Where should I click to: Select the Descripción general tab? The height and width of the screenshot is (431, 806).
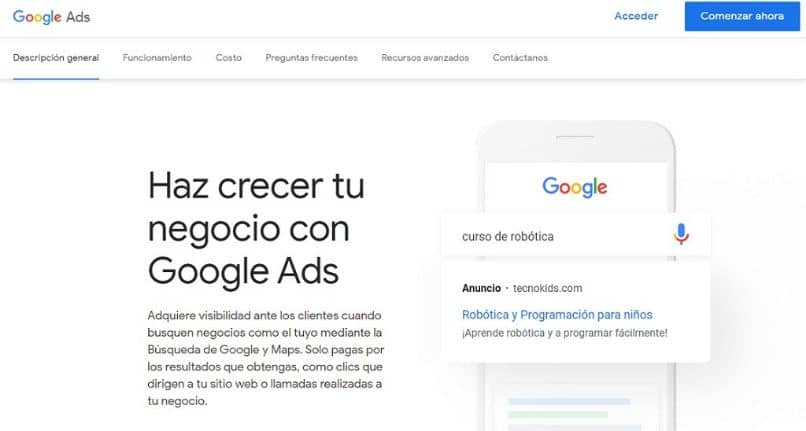(x=56, y=58)
